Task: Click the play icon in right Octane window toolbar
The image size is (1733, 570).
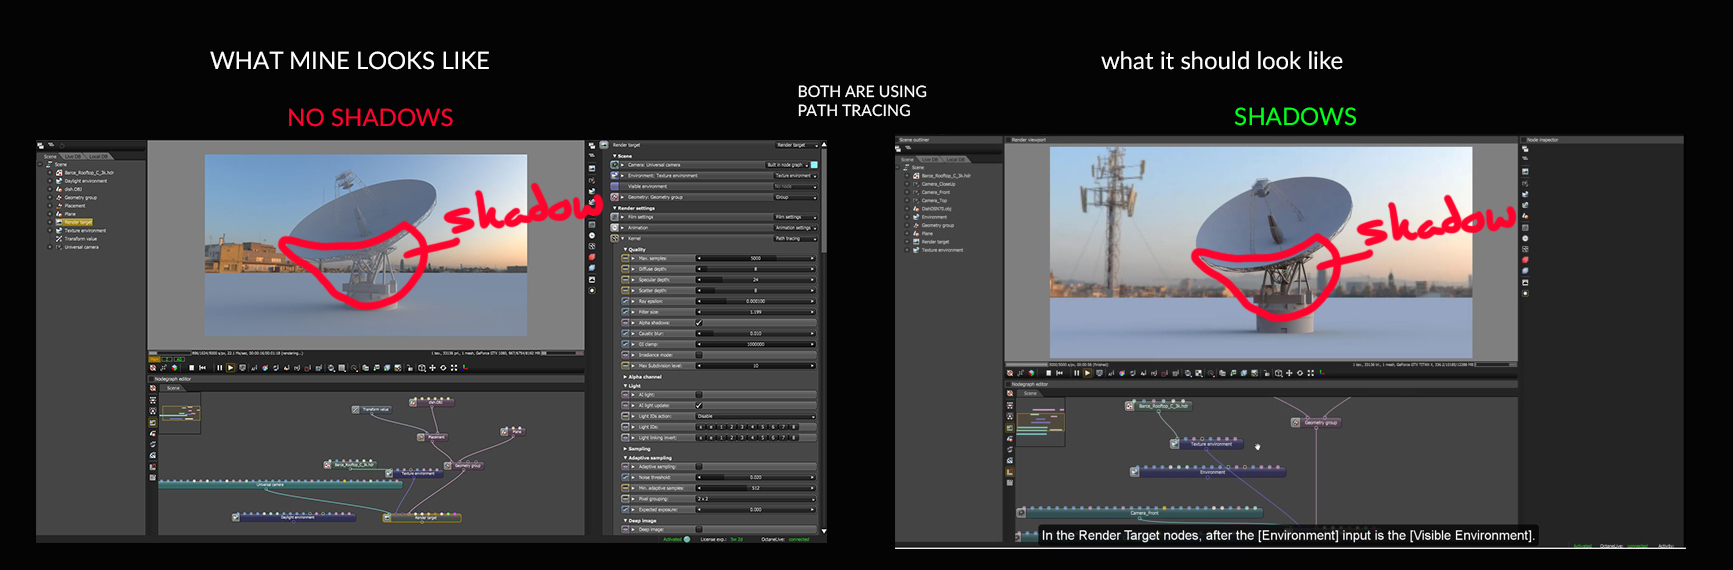Action: click(x=1087, y=373)
